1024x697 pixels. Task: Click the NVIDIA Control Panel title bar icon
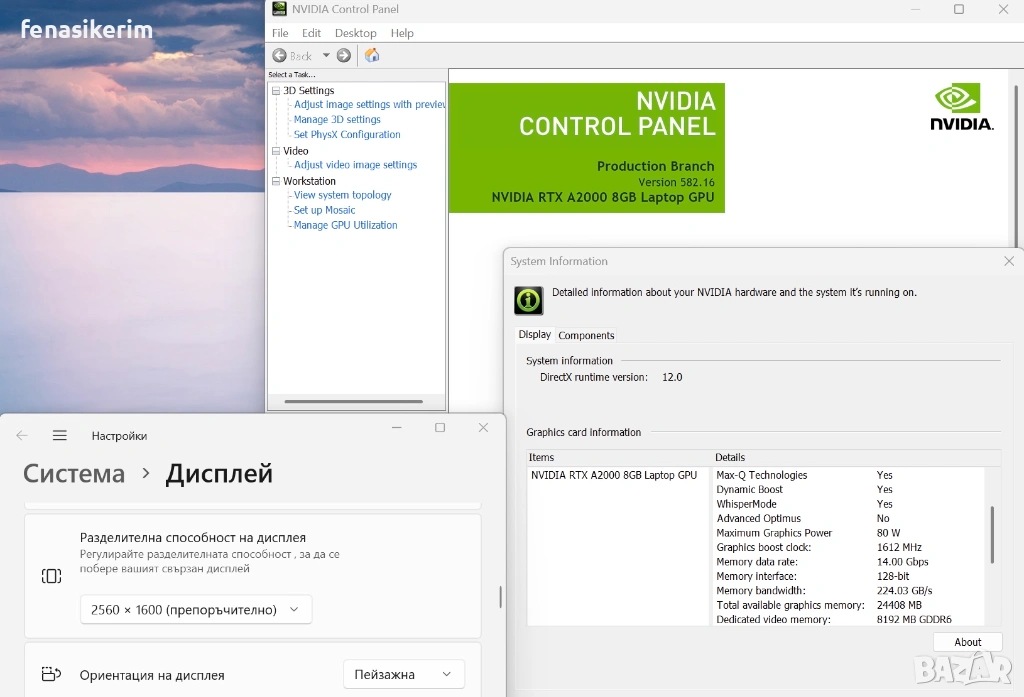279,9
